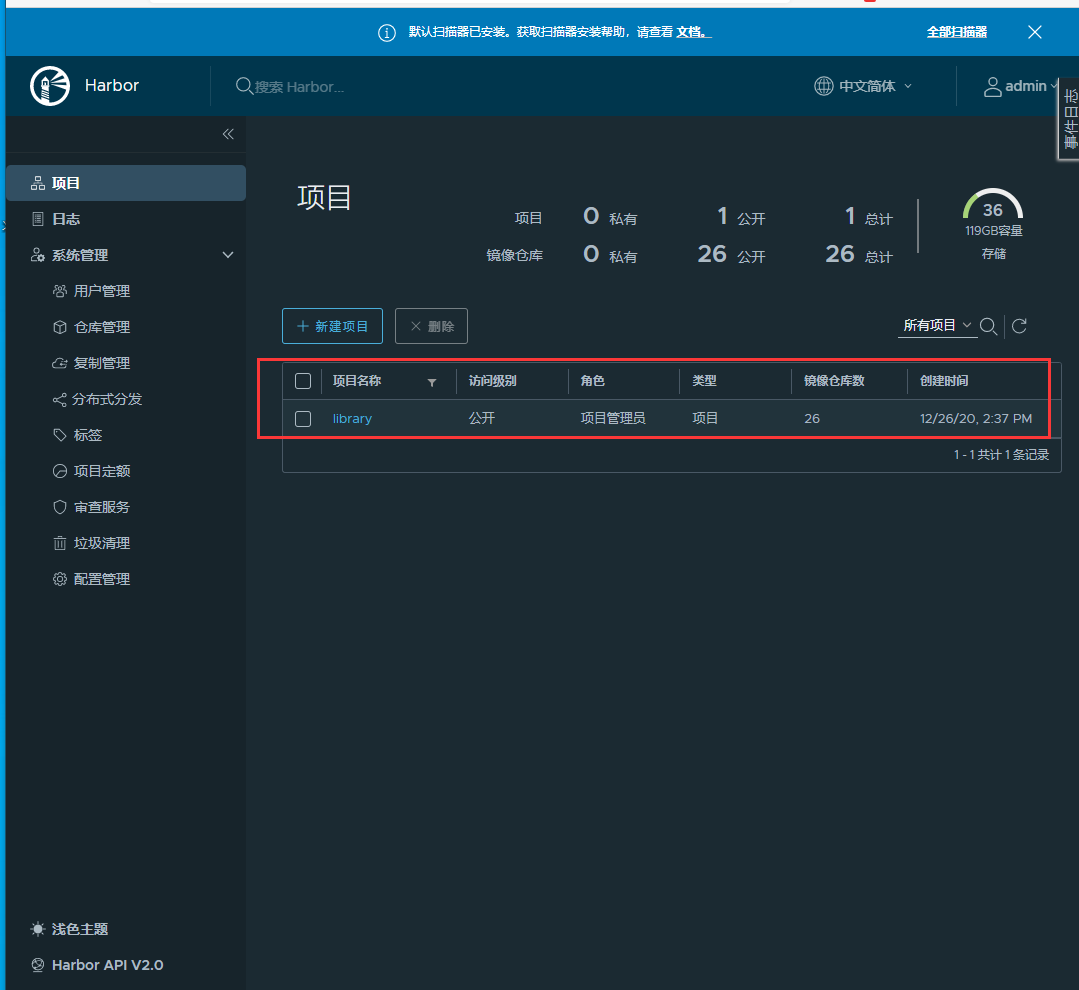Dismiss the scanner notification banner

point(1034,32)
